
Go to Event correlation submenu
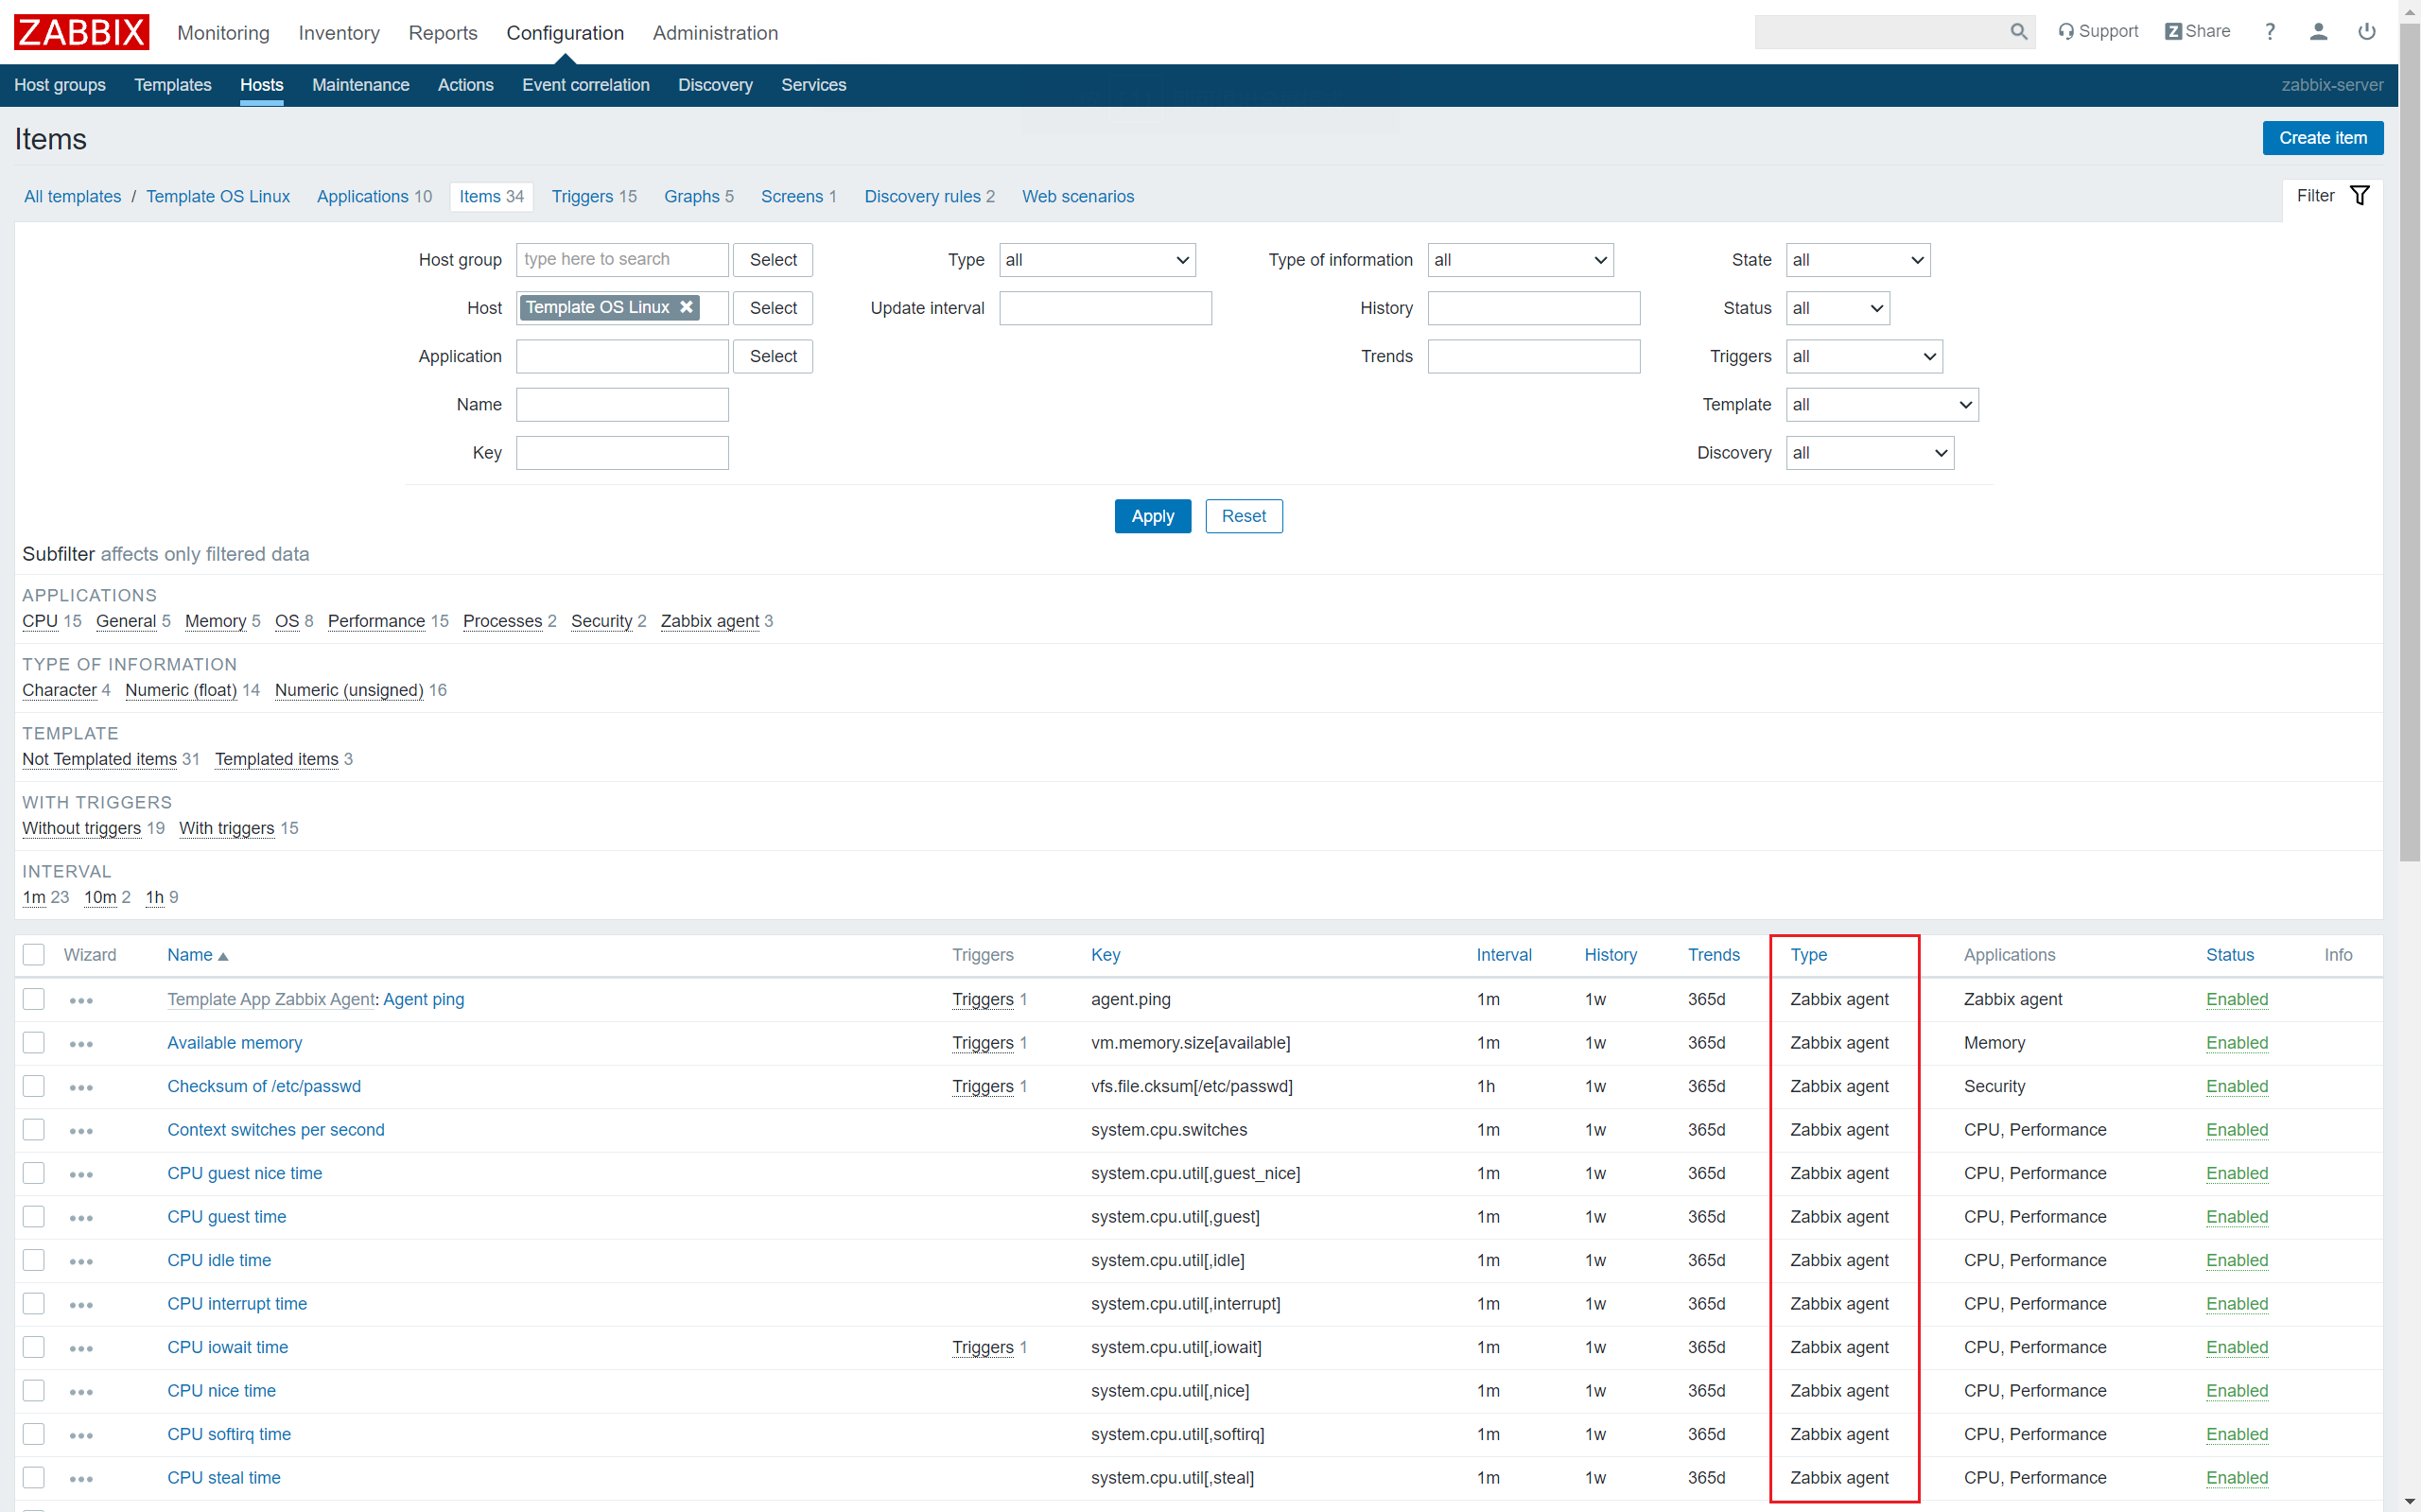tap(586, 85)
